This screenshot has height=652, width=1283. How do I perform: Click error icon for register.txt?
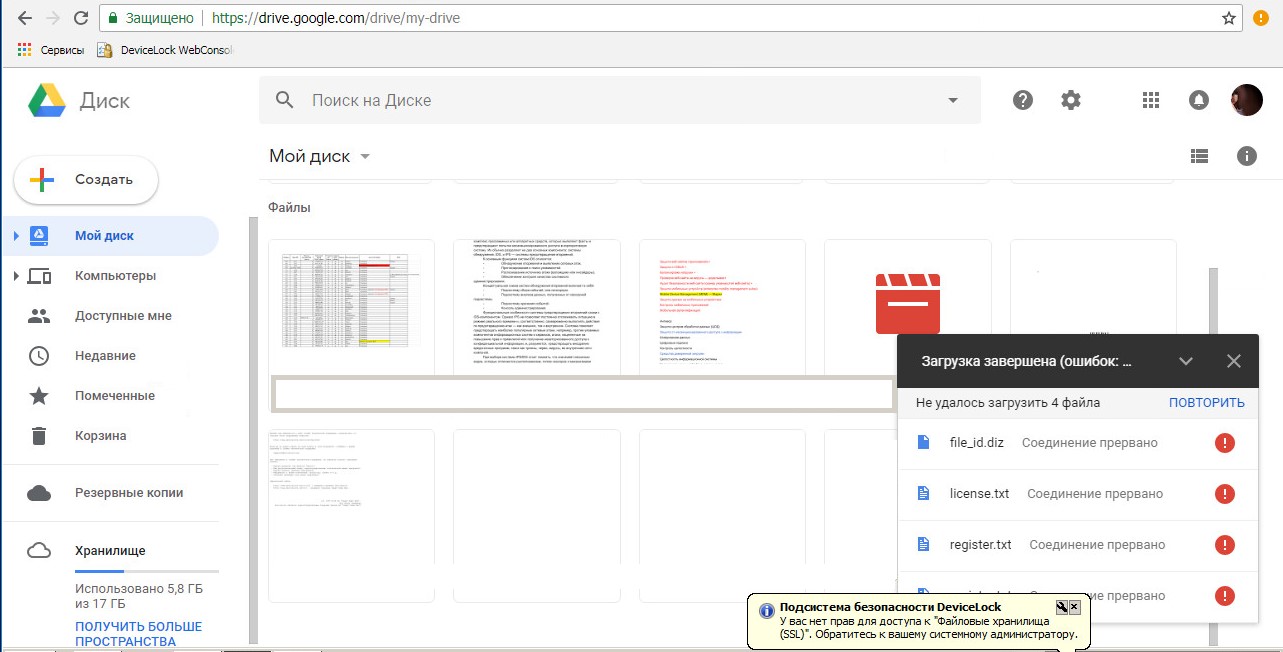point(1224,545)
